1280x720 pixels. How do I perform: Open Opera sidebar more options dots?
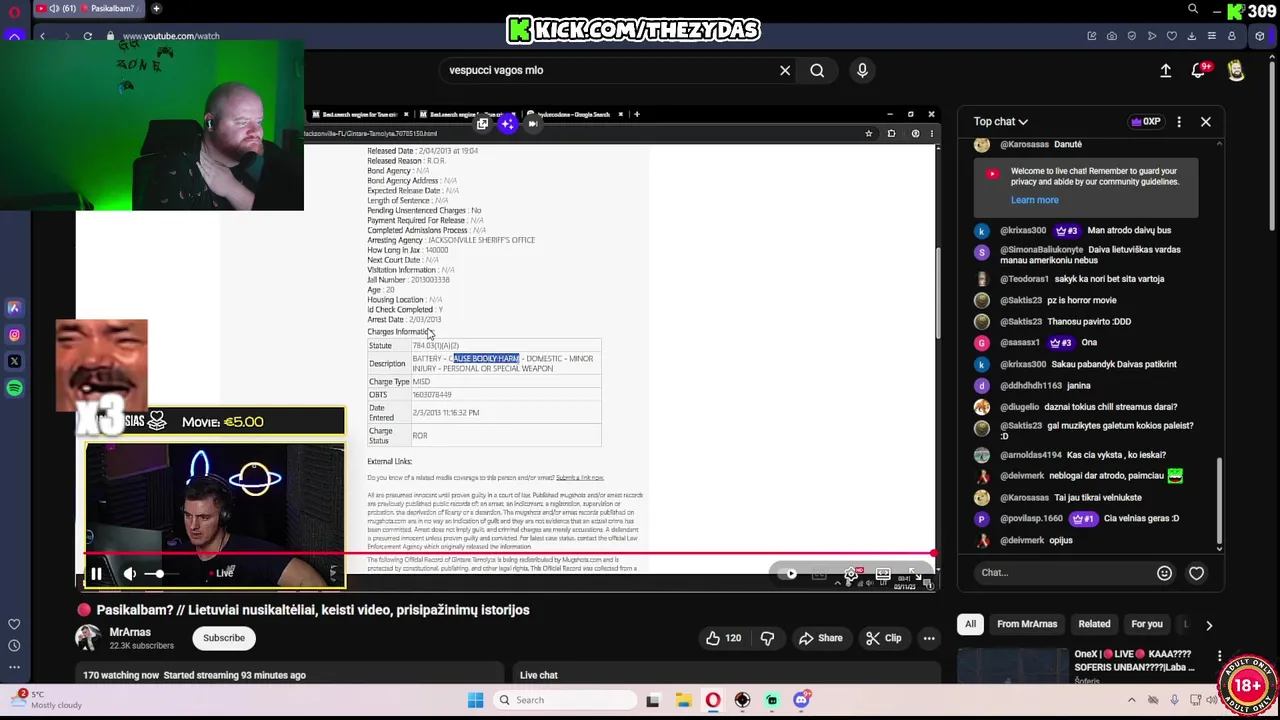14,667
